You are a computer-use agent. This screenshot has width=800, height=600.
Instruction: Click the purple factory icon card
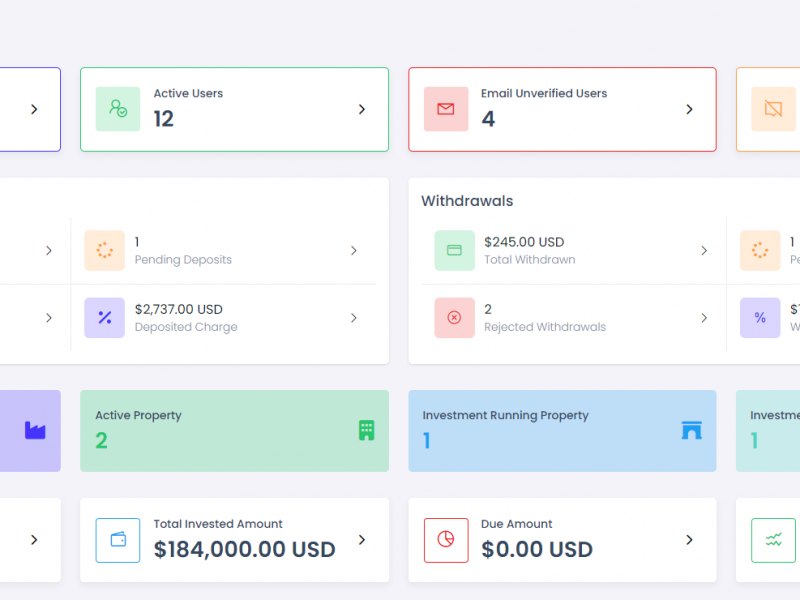(x=35, y=431)
